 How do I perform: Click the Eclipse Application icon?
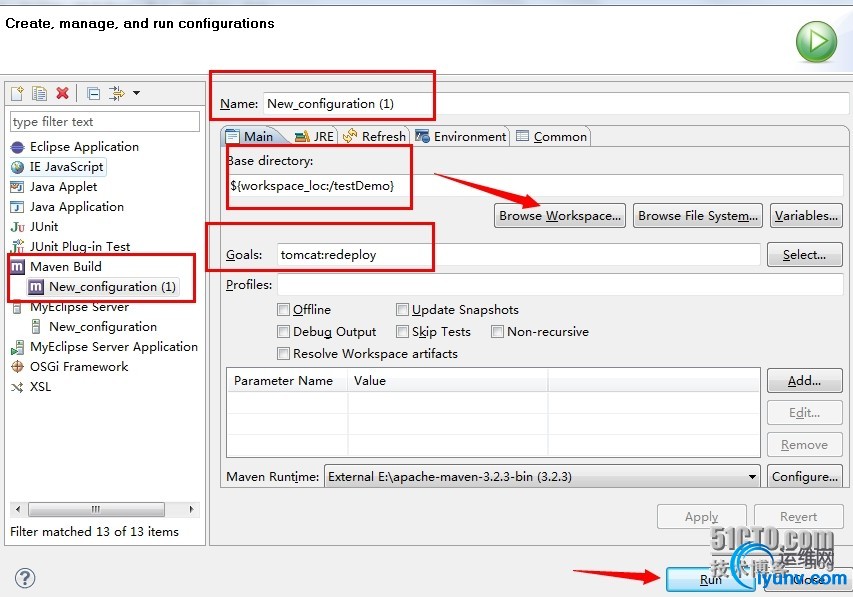tap(17, 147)
